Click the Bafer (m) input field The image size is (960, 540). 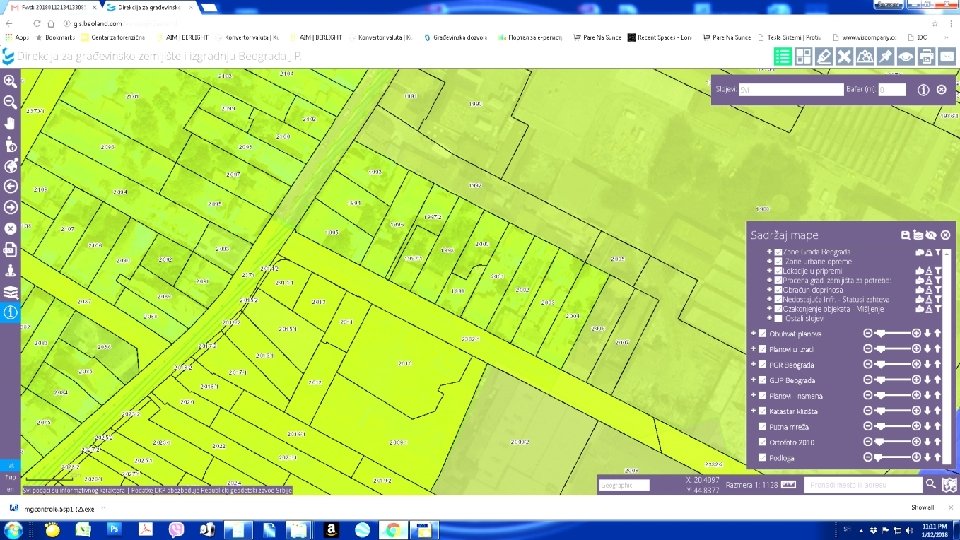tap(892, 90)
